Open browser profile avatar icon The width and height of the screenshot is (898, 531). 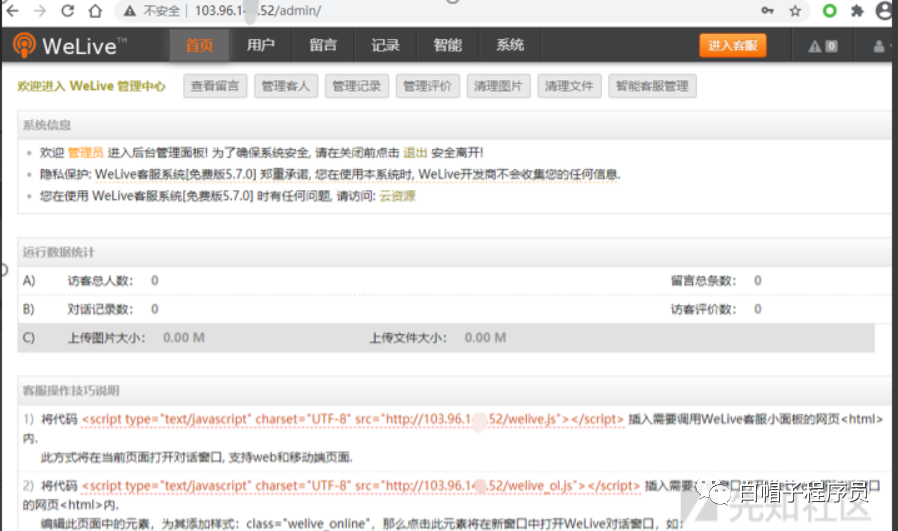885,10
